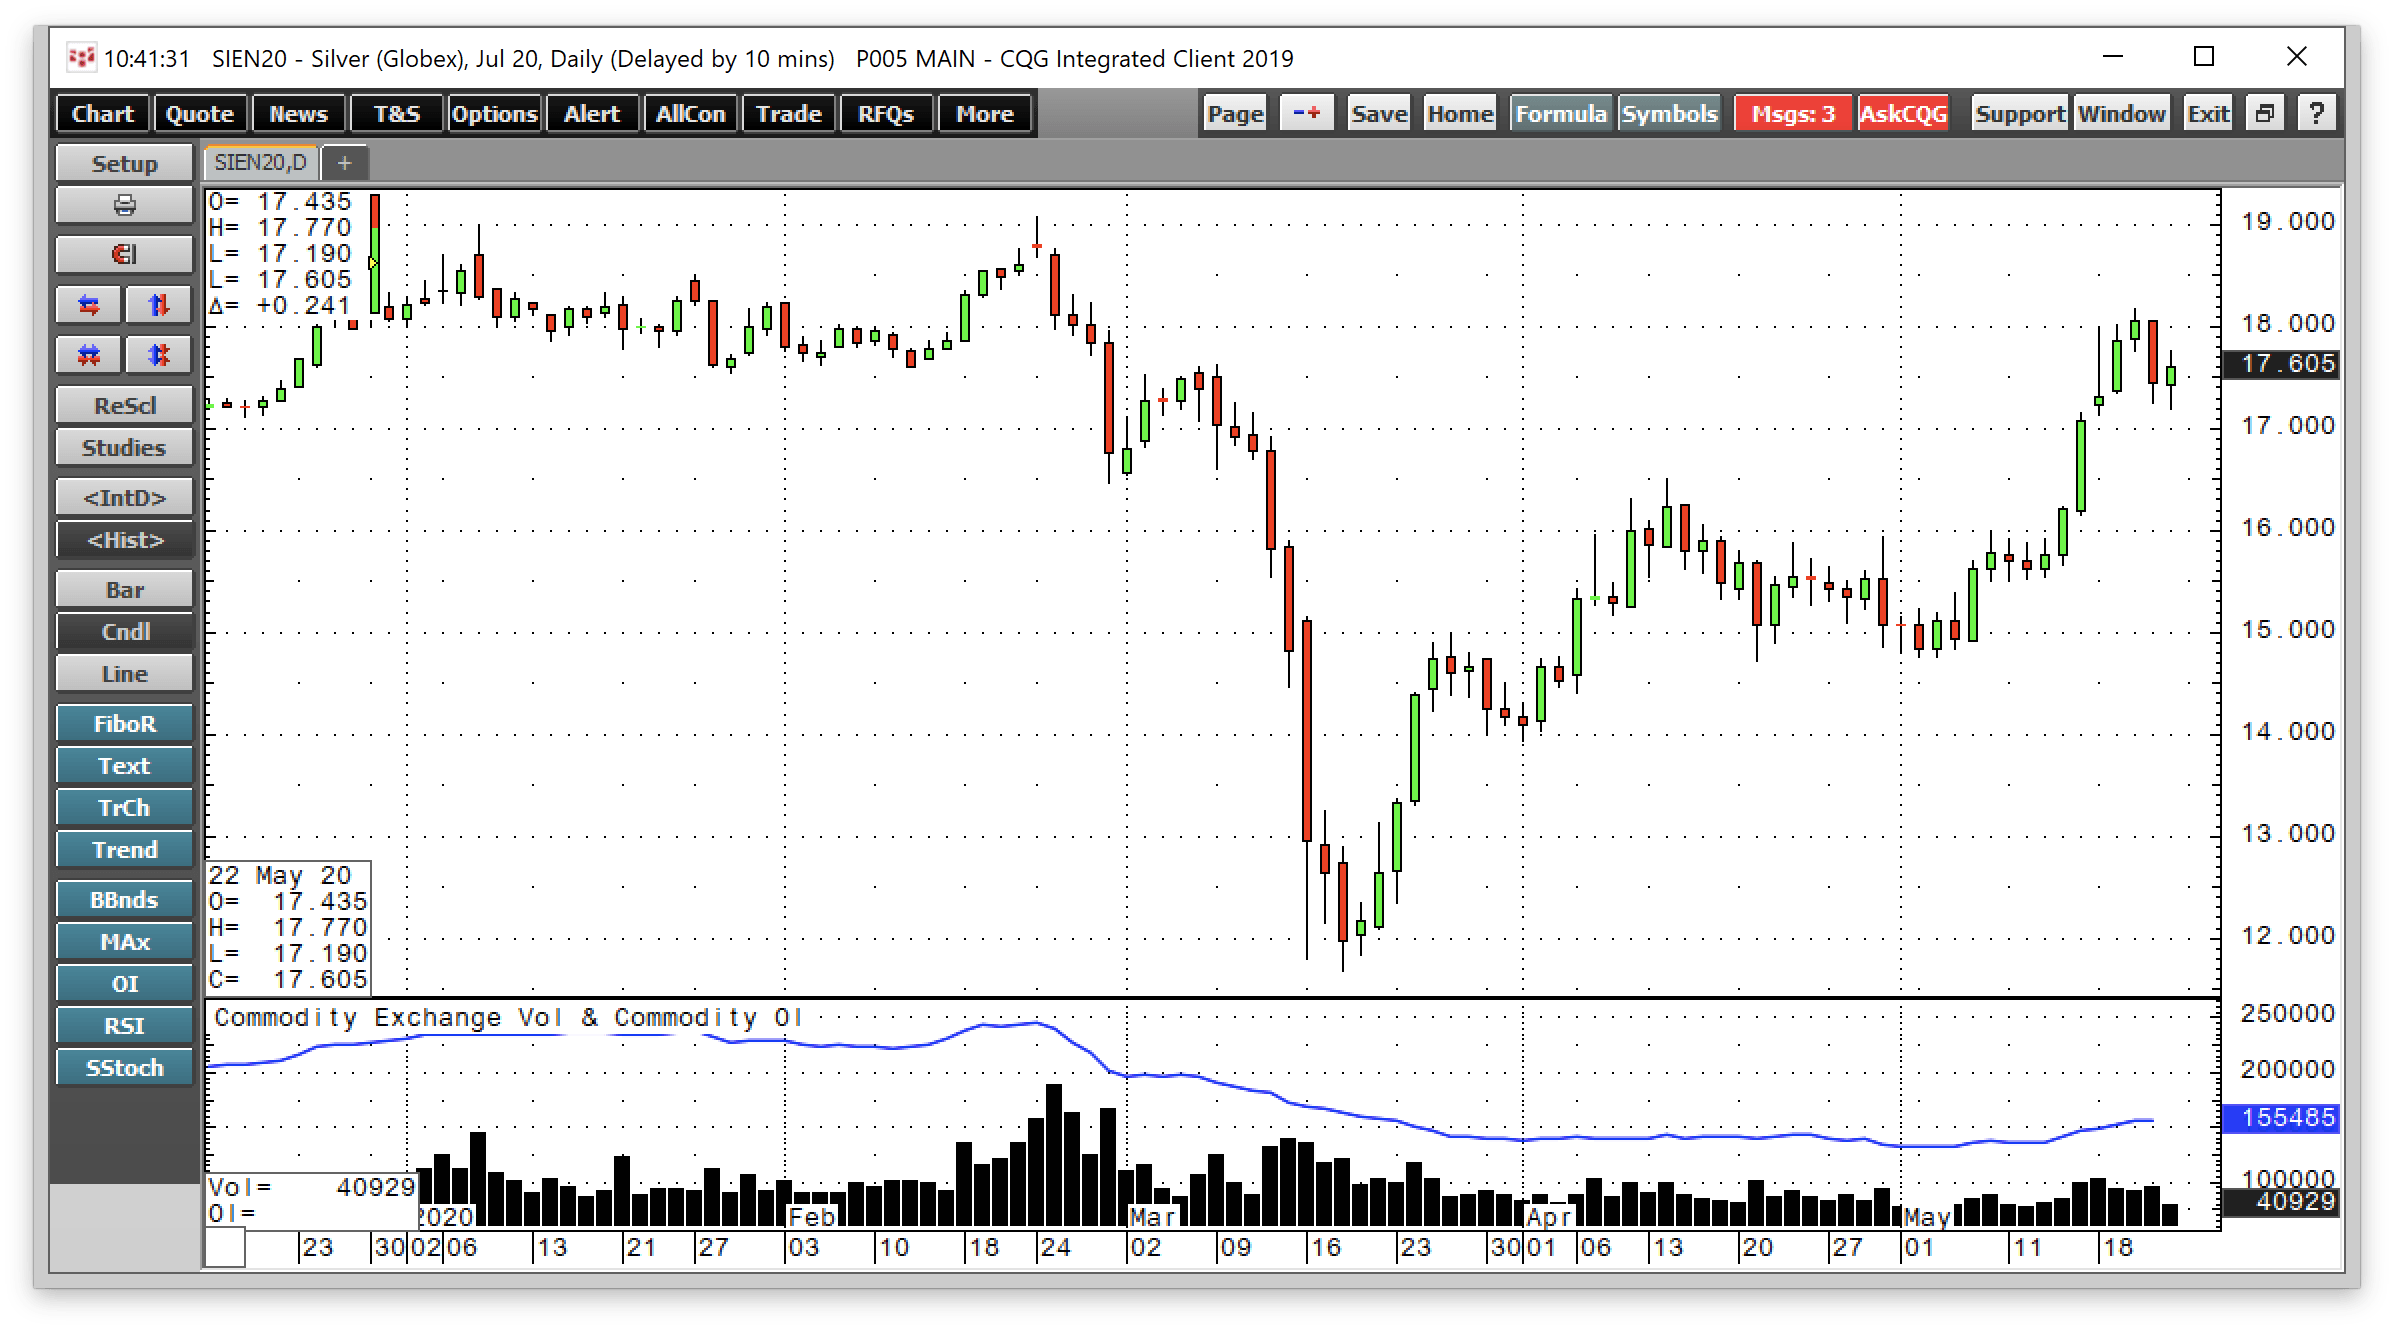Click the Exit button
Viewport: 2394px width, 1330px height.
[2208, 113]
